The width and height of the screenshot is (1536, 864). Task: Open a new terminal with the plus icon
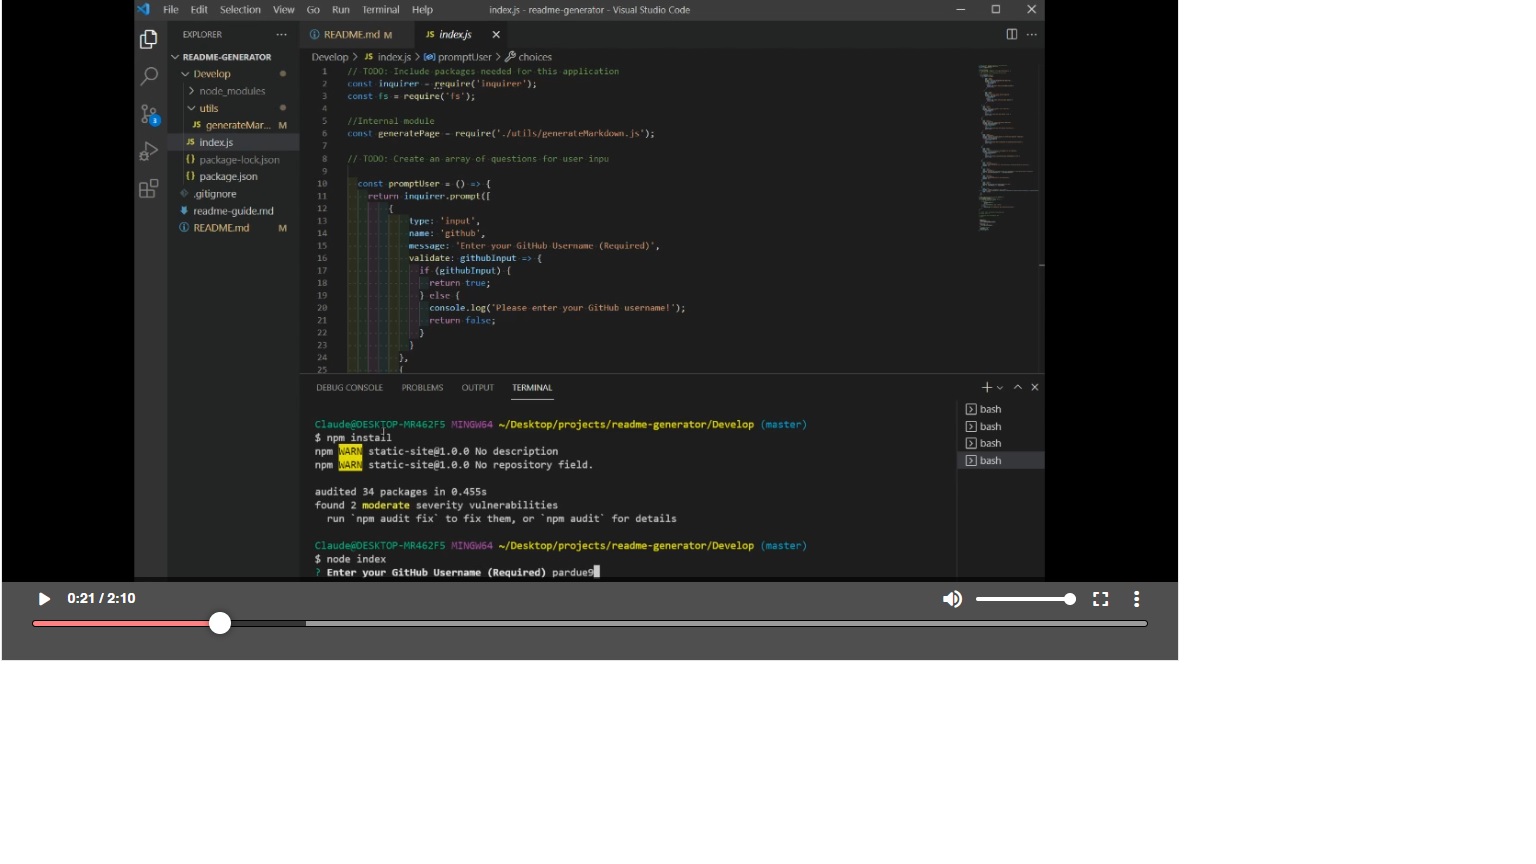[x=986, y=387]
